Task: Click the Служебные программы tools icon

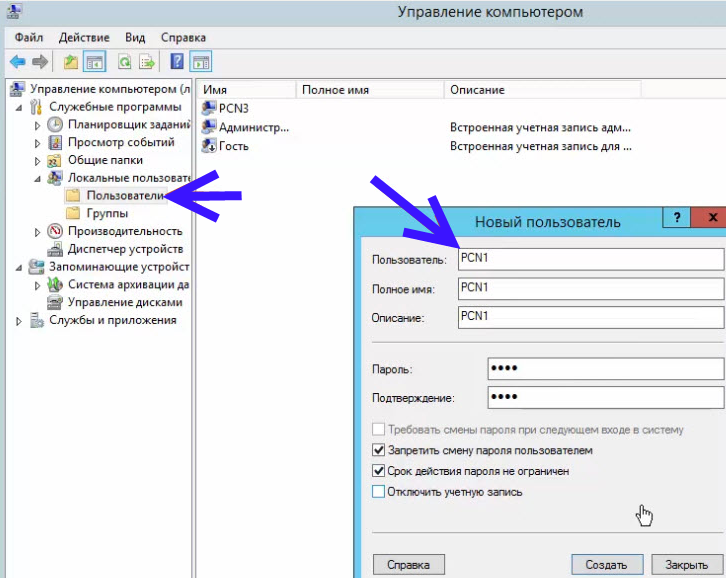Action: (x=36, y=107)
